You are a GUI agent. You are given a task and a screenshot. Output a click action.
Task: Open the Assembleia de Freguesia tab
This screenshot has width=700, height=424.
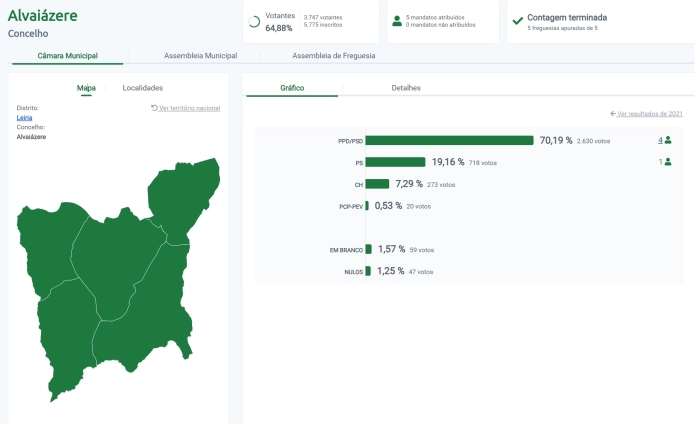333,56
